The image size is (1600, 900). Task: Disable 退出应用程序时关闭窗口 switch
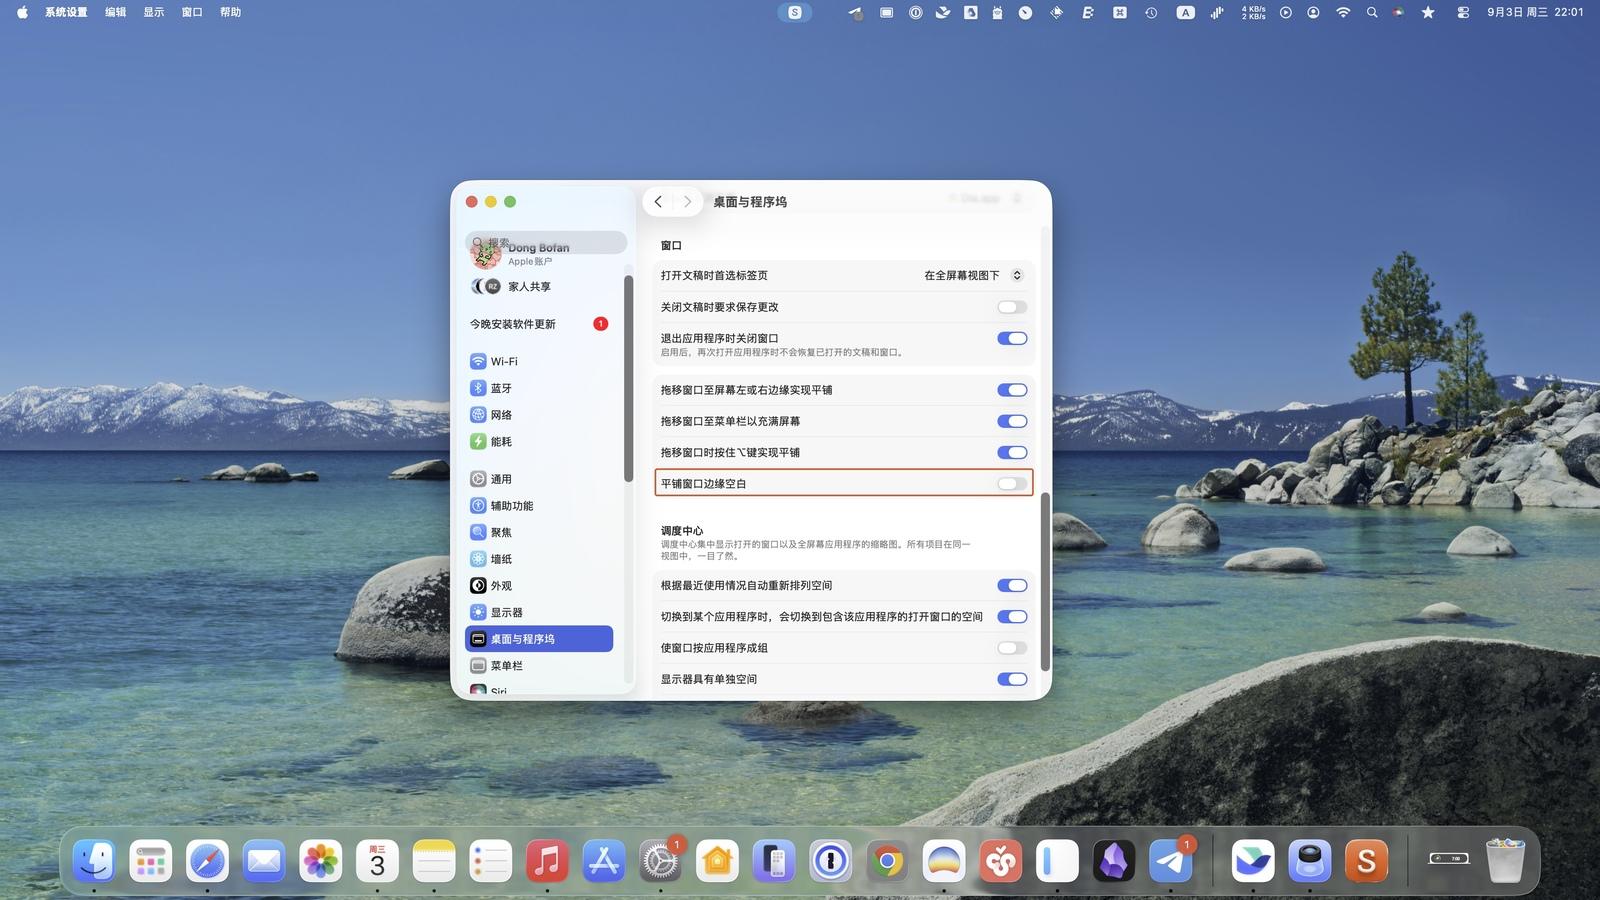(1011, 338)
